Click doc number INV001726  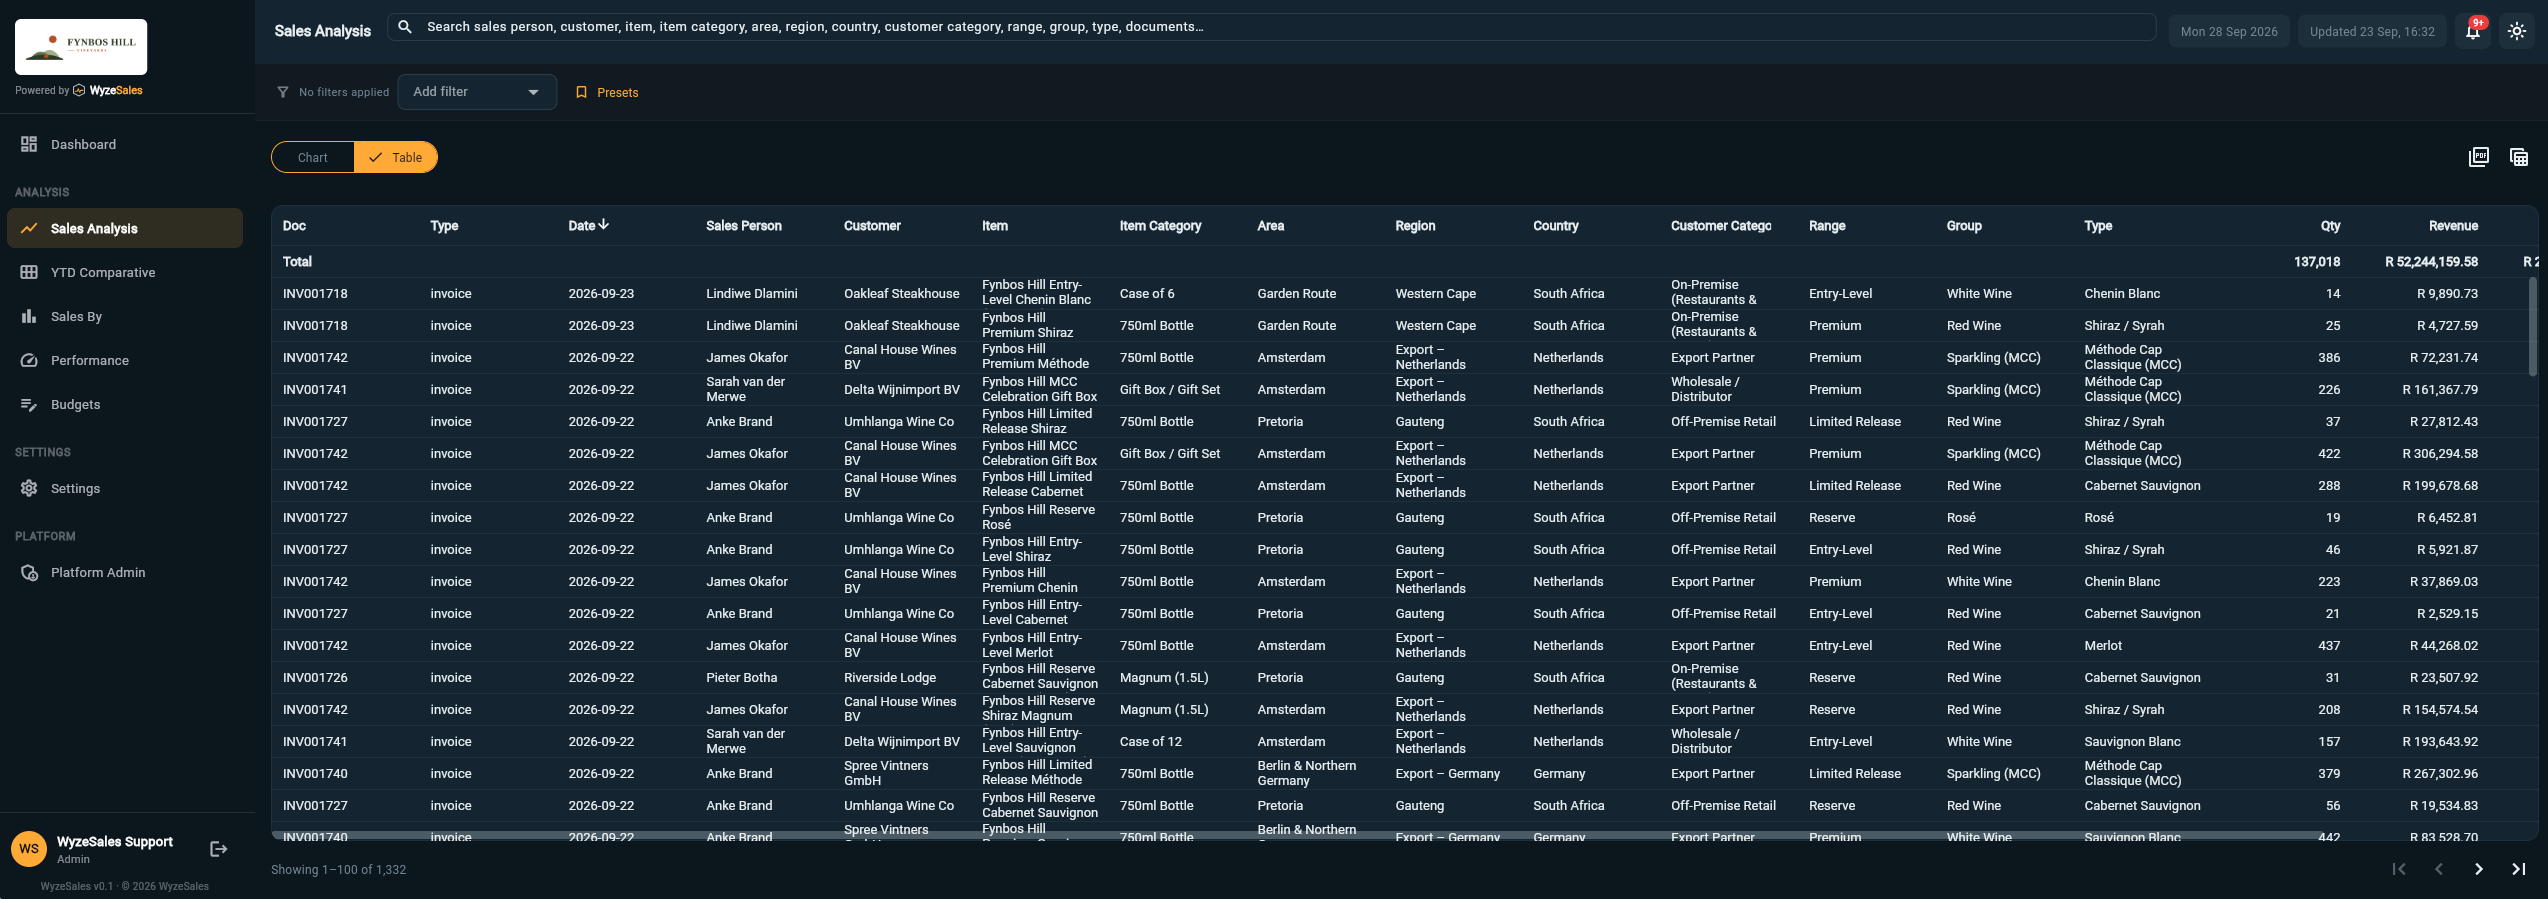(315, 678)
